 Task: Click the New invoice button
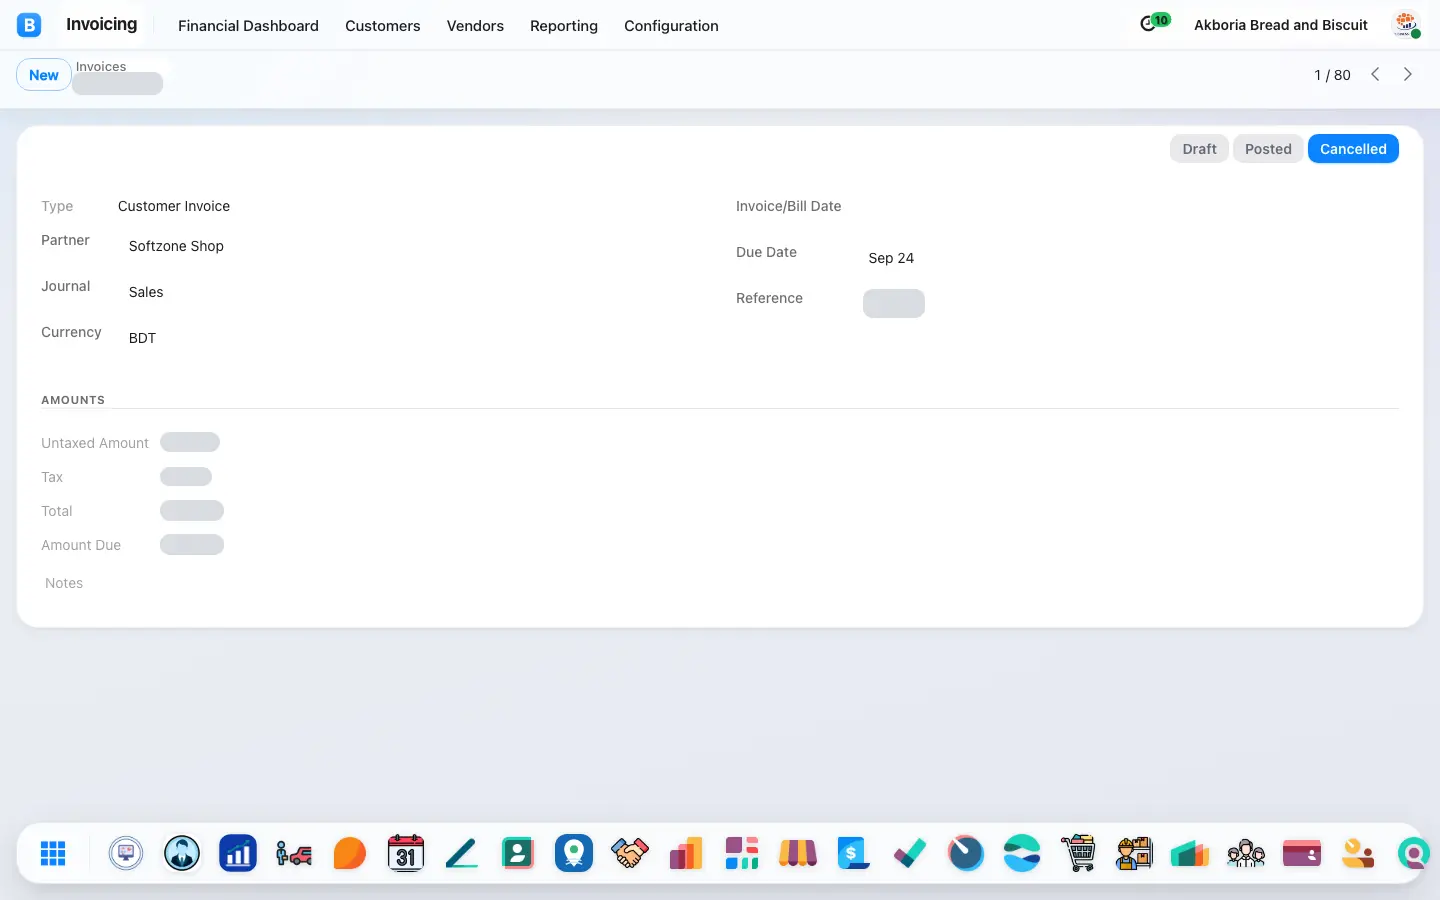[x=44, y=75]
